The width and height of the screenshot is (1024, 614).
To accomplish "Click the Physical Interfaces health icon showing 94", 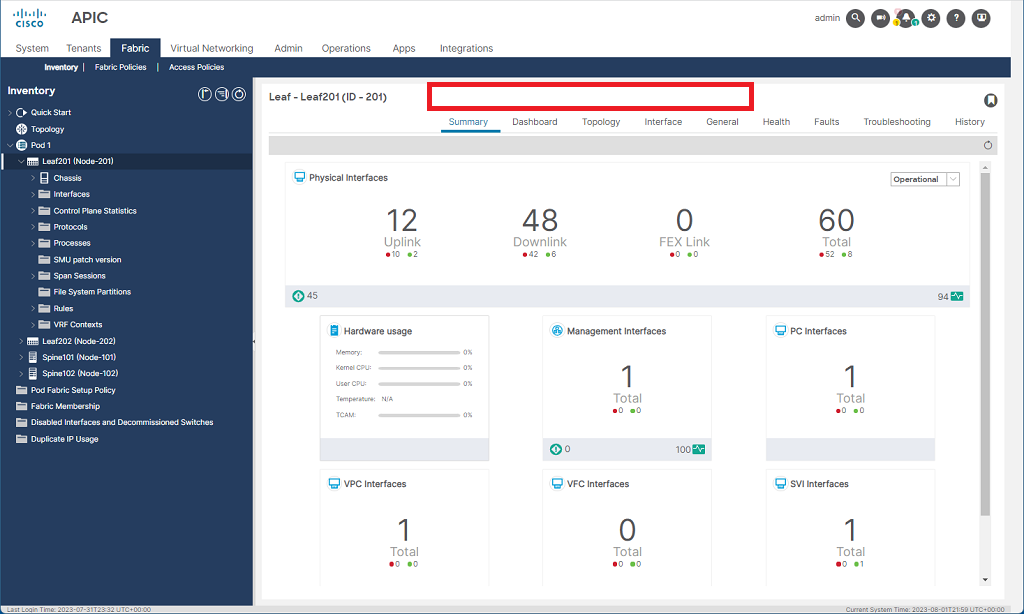I will [957, 296].
